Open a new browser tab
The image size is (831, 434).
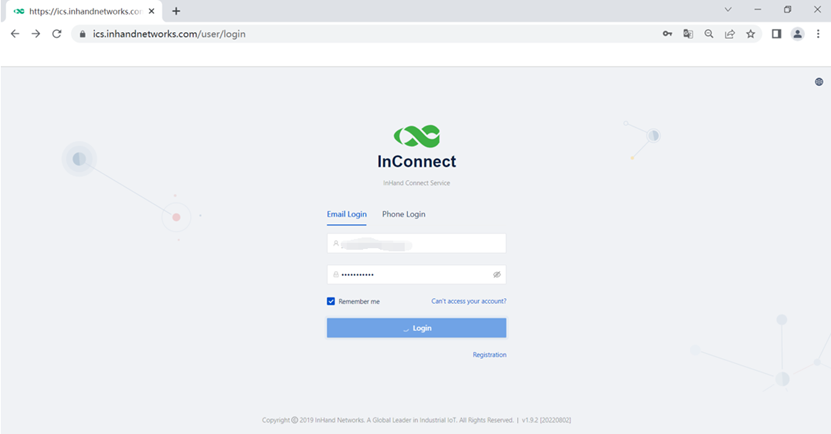176,11
